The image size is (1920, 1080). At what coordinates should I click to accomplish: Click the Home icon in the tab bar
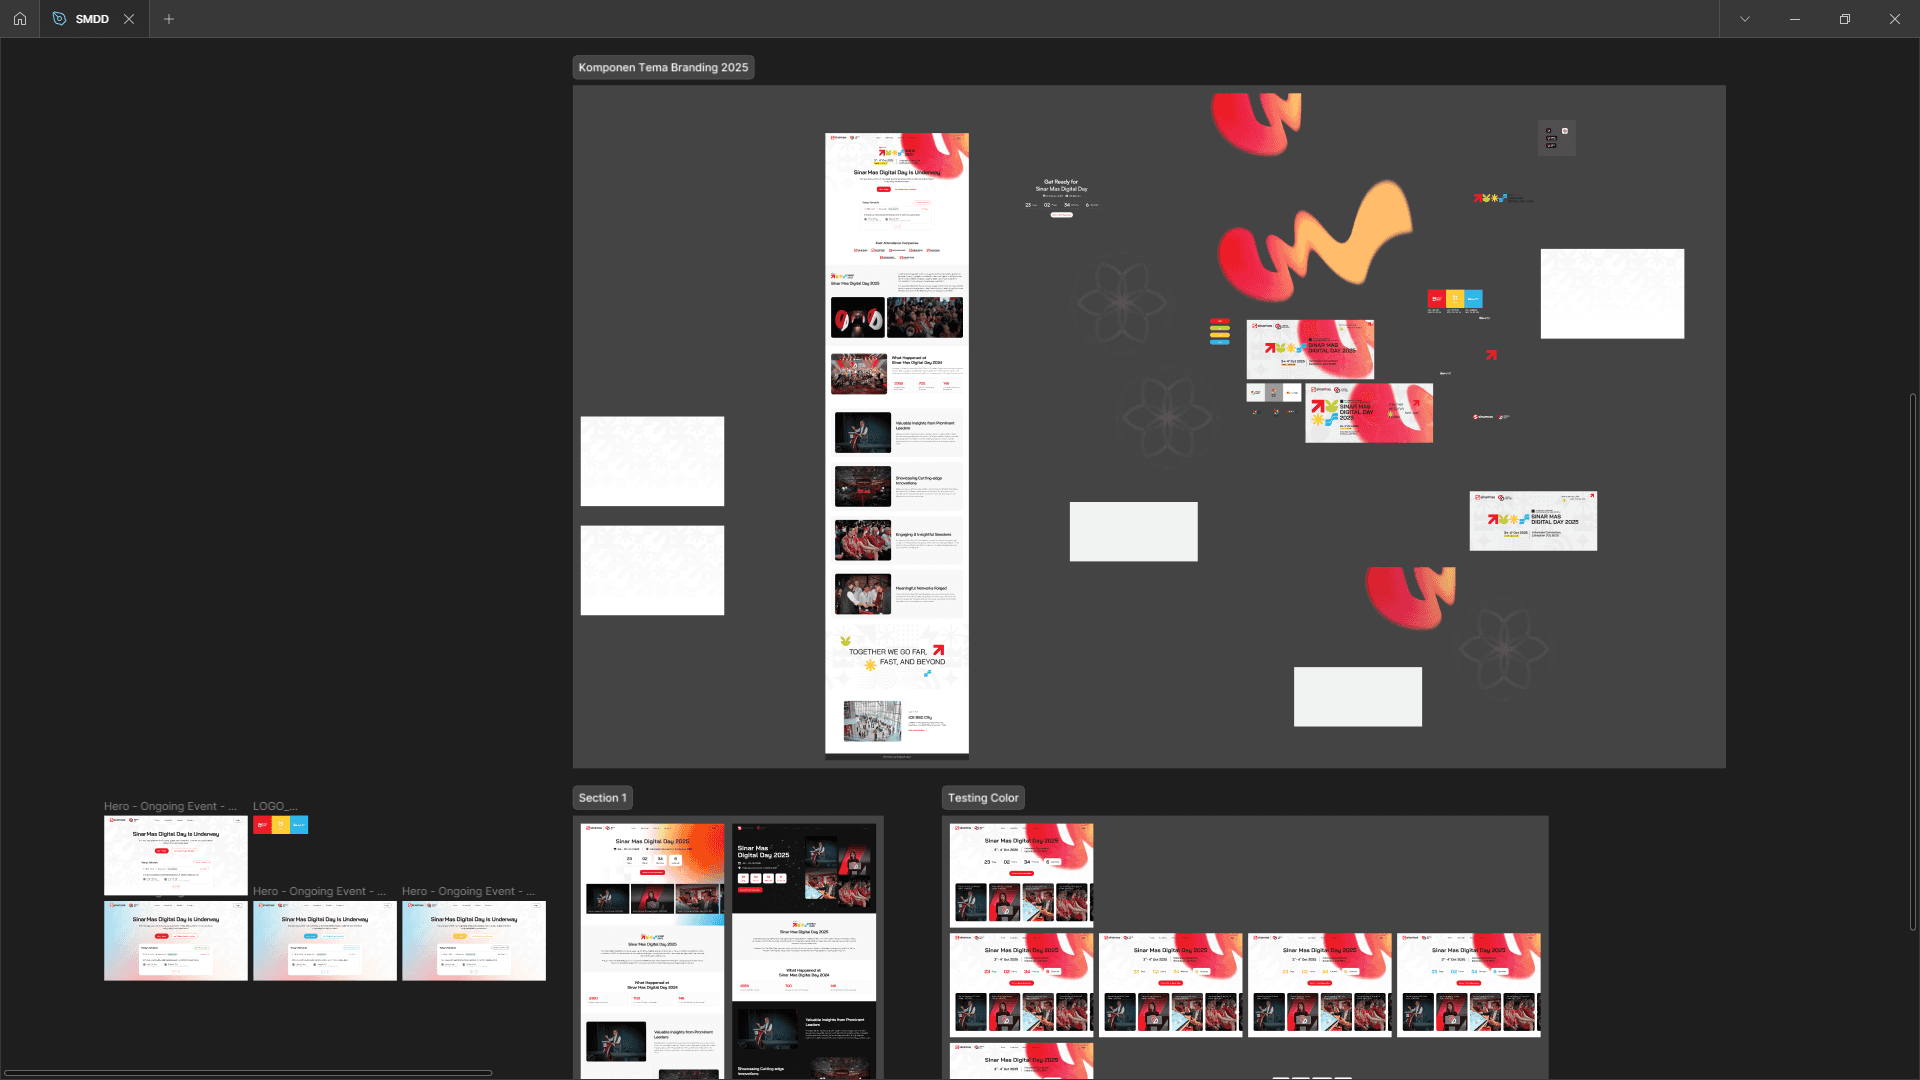(x=20, y=19)
